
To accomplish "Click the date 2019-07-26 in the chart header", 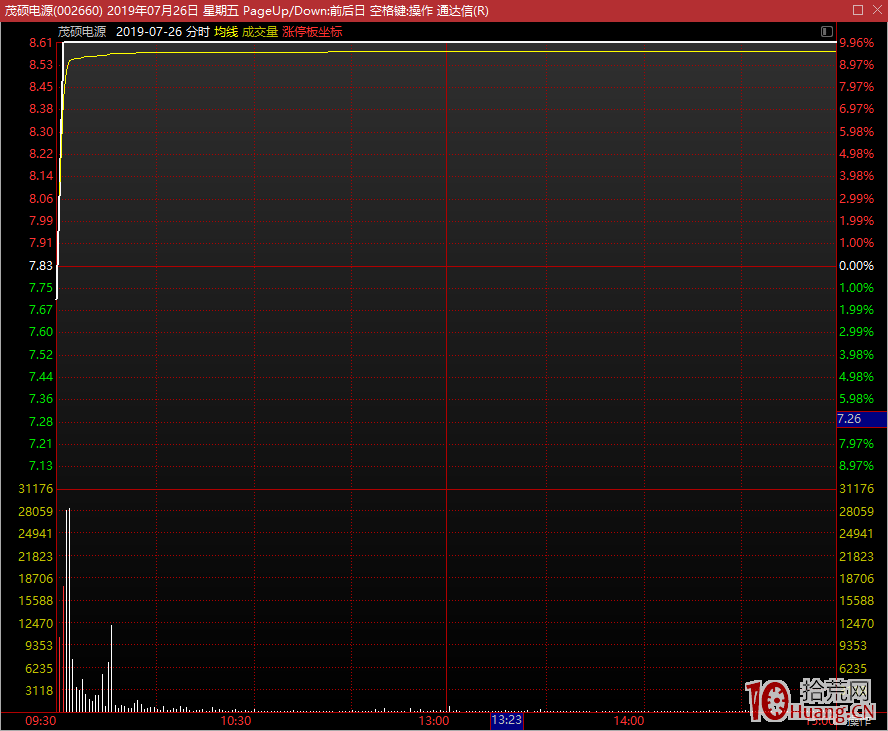I will (149, 32).
